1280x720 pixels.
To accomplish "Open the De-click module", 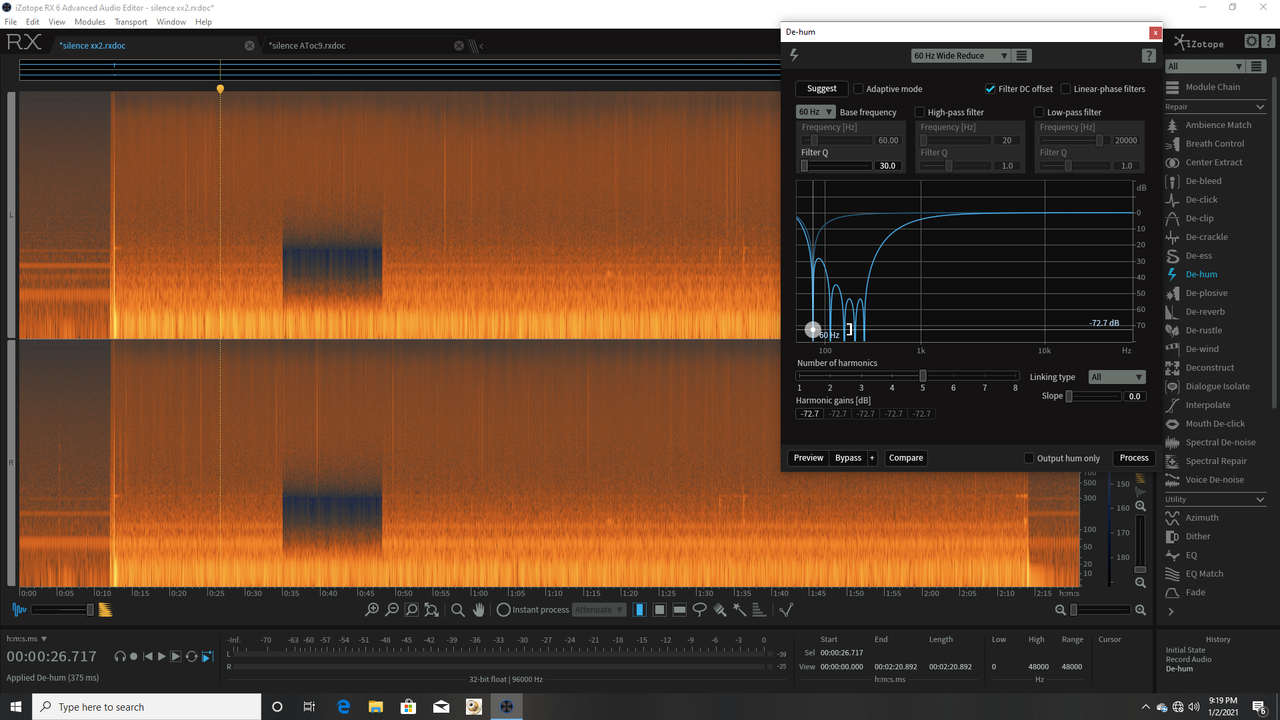I will [x=1193, y=200].
